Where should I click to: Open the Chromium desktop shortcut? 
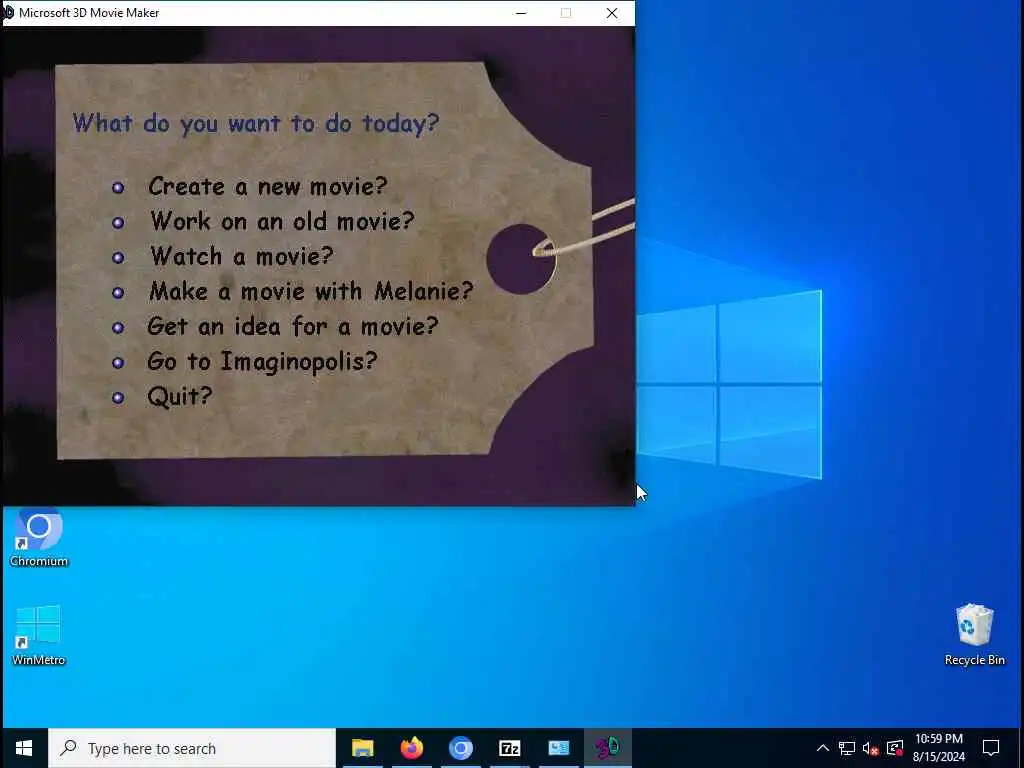point(39,537)
